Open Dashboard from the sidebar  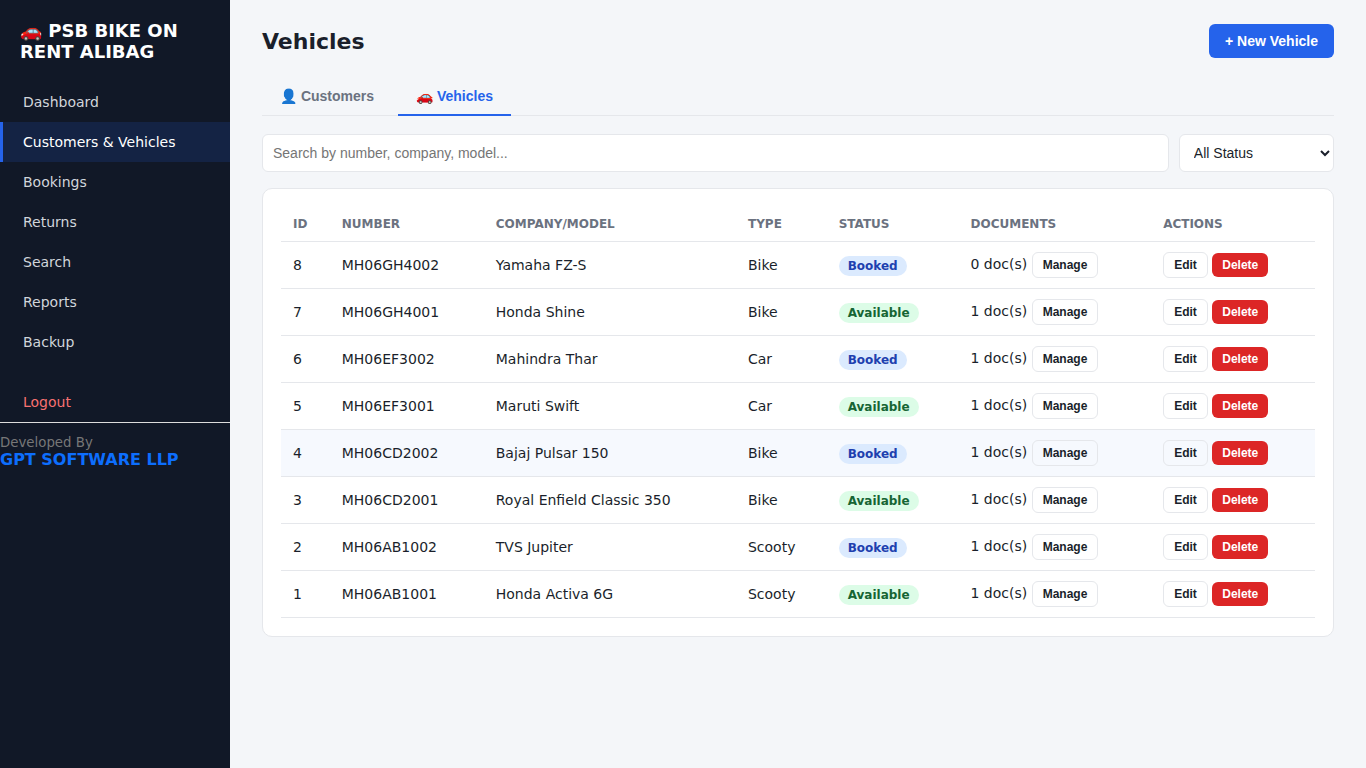click(115, 102)
